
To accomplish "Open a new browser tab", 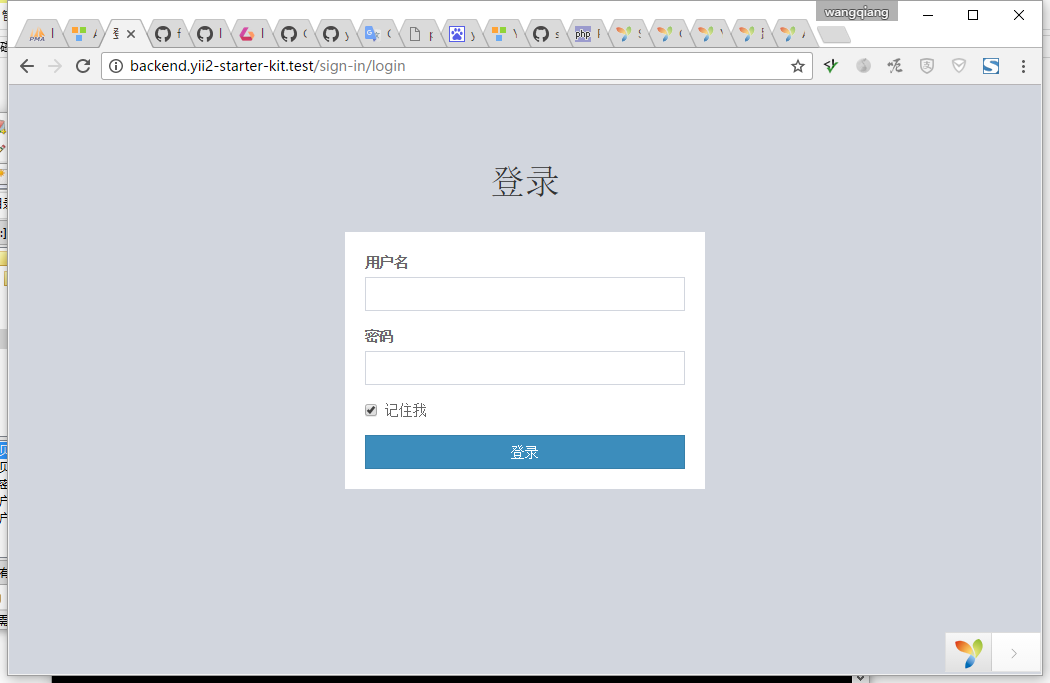I will point(834,35).
